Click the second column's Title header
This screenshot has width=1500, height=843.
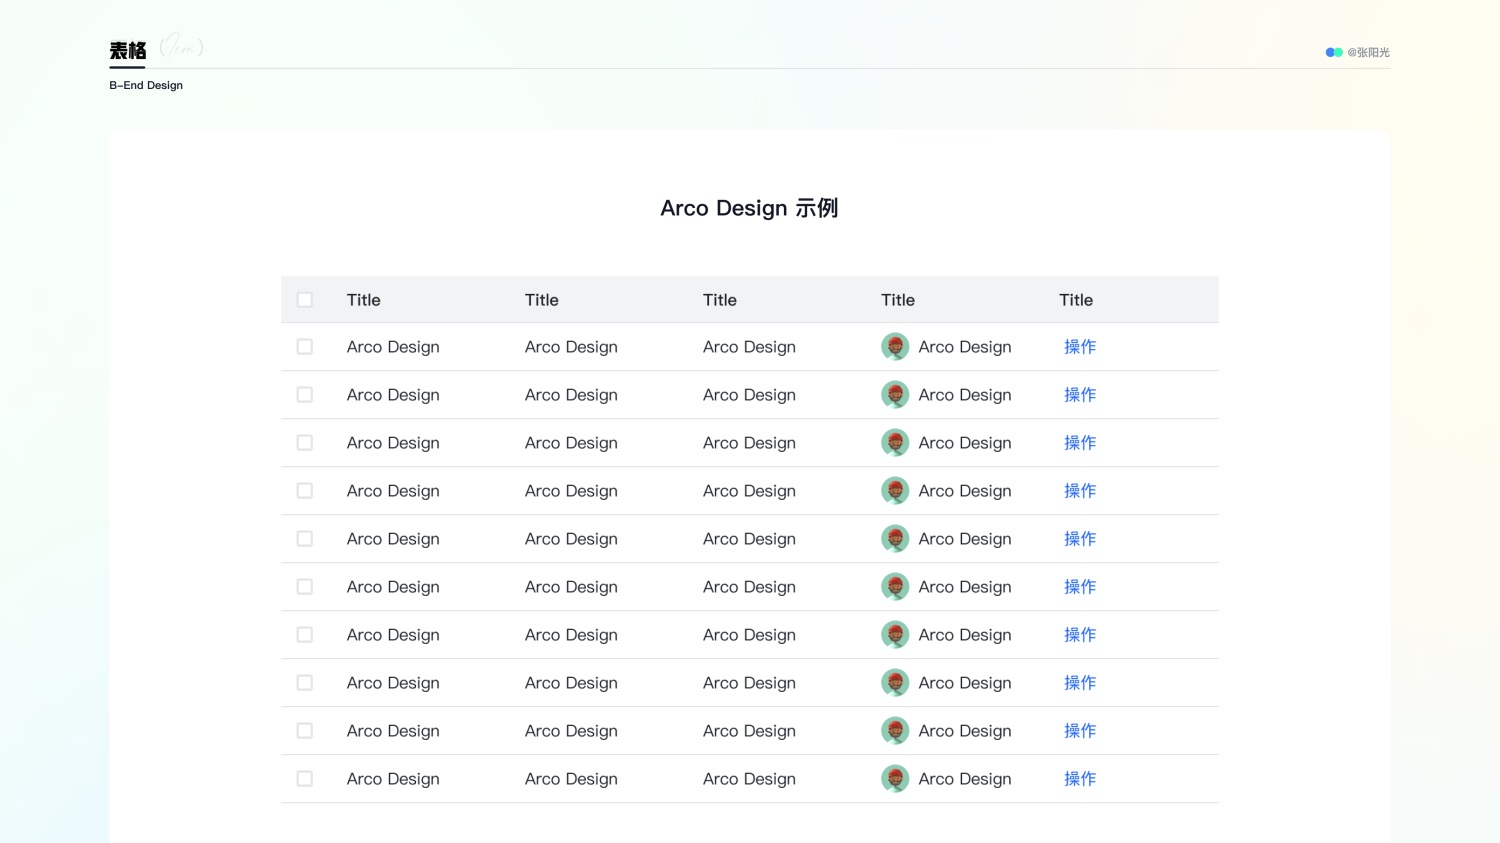(542, 300)
